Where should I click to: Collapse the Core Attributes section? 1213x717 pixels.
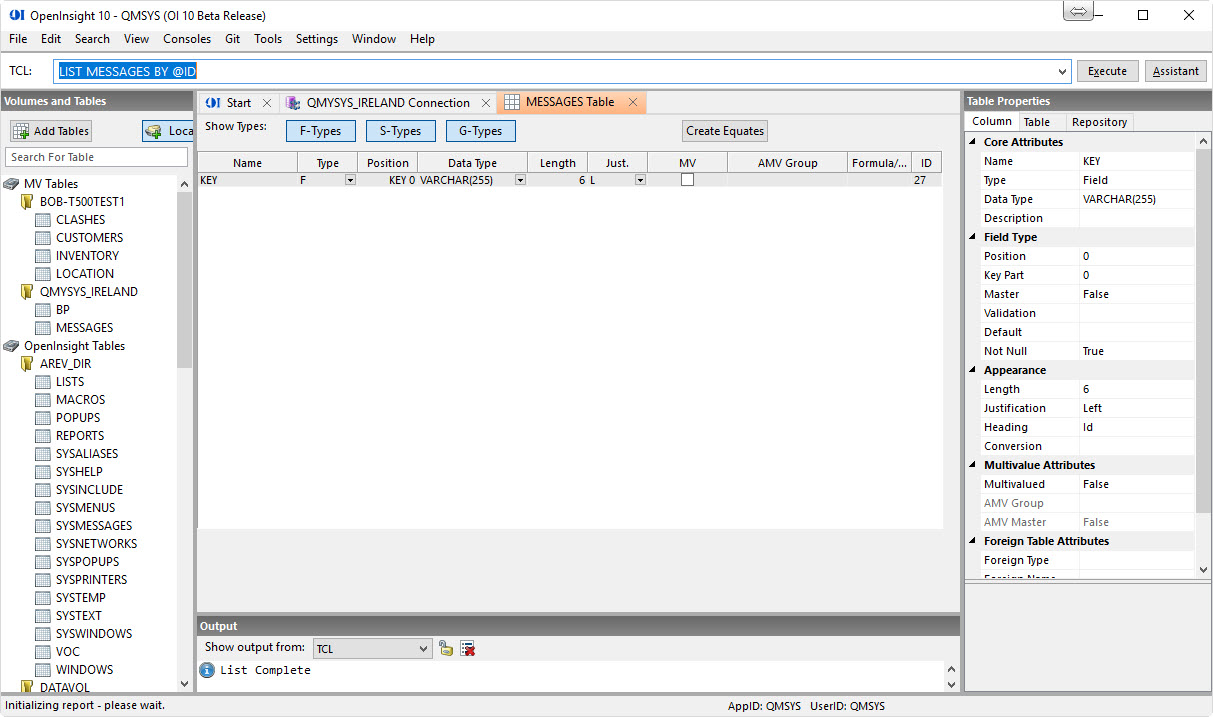(974, 142)
